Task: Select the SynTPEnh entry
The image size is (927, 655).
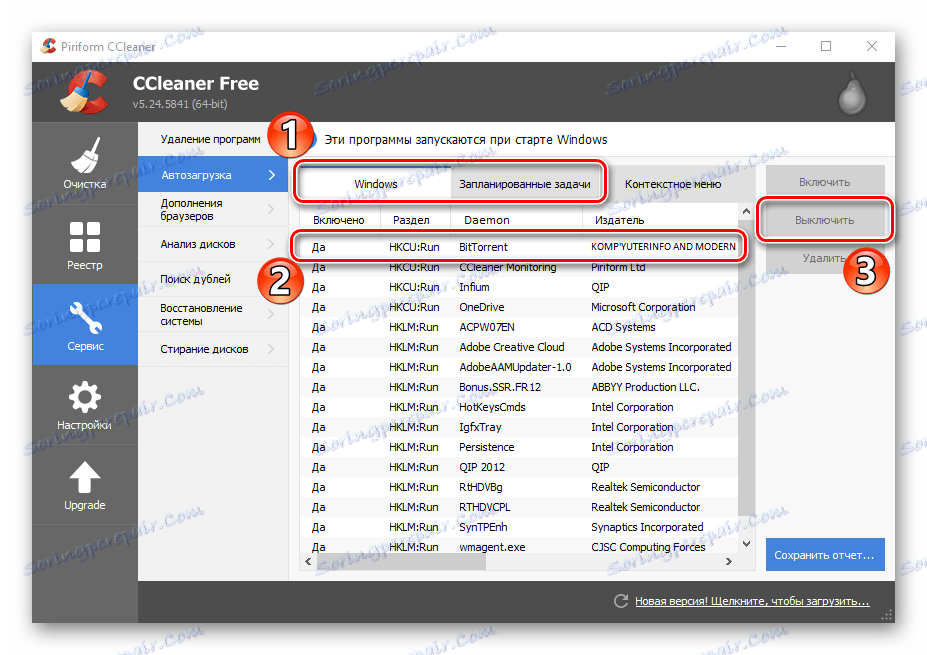Action: (519, 527)
